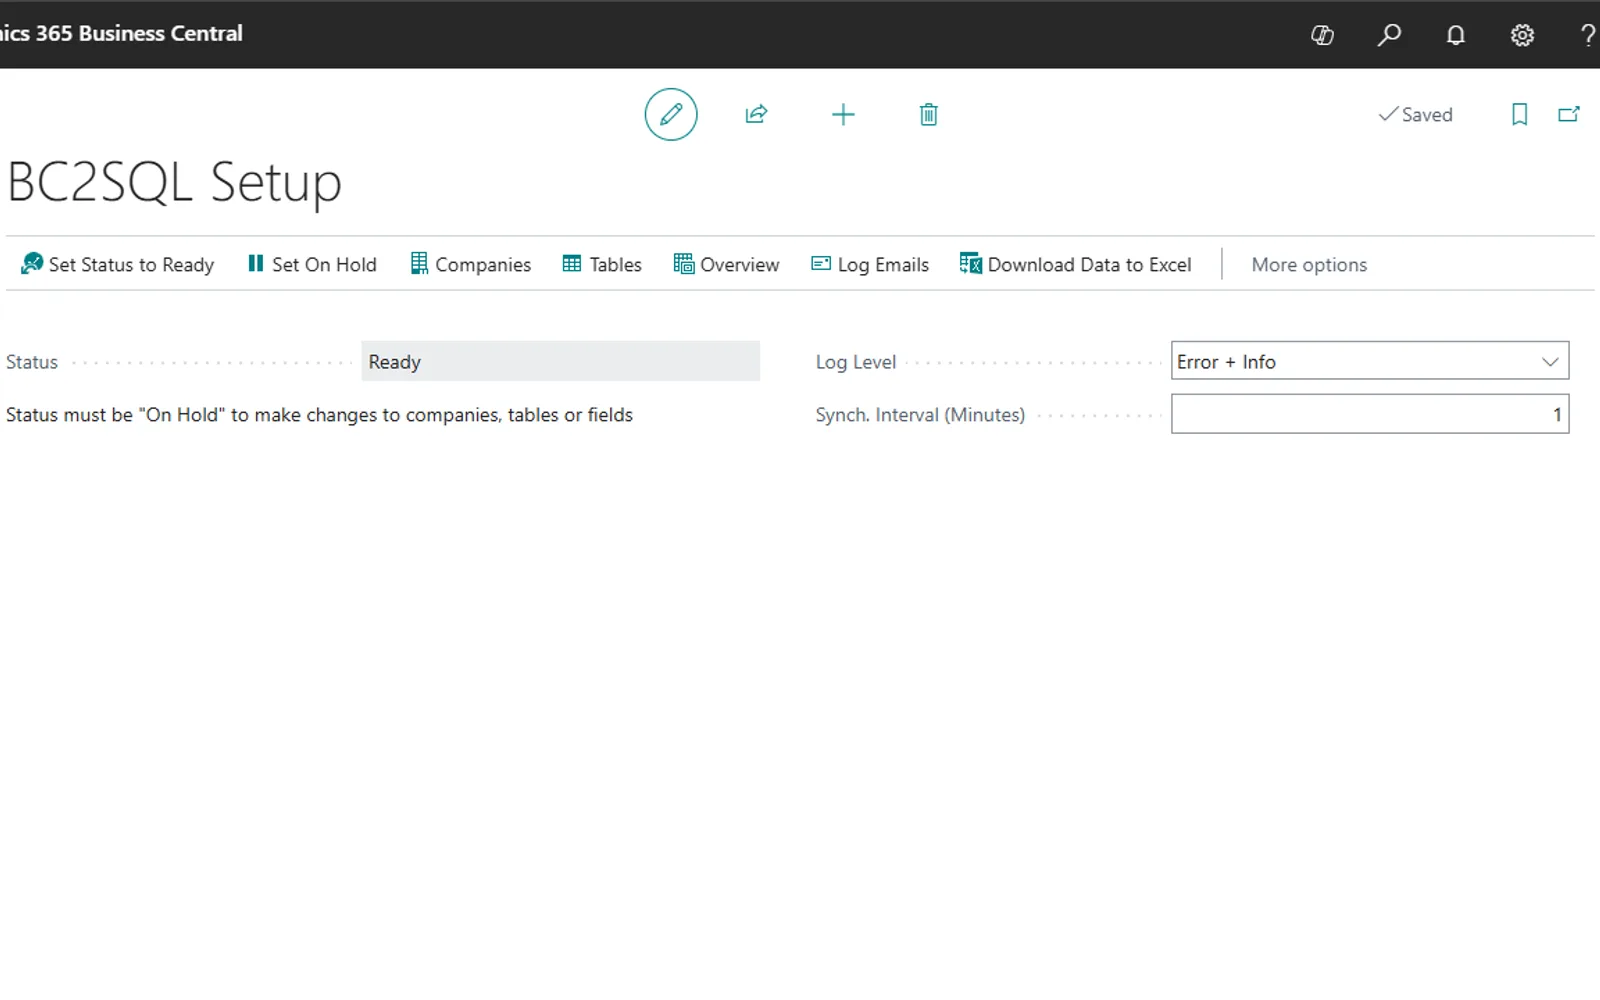This screenshot has height=1000, width=1600.
Task: Open page in new window icon
Action: 1569,114
